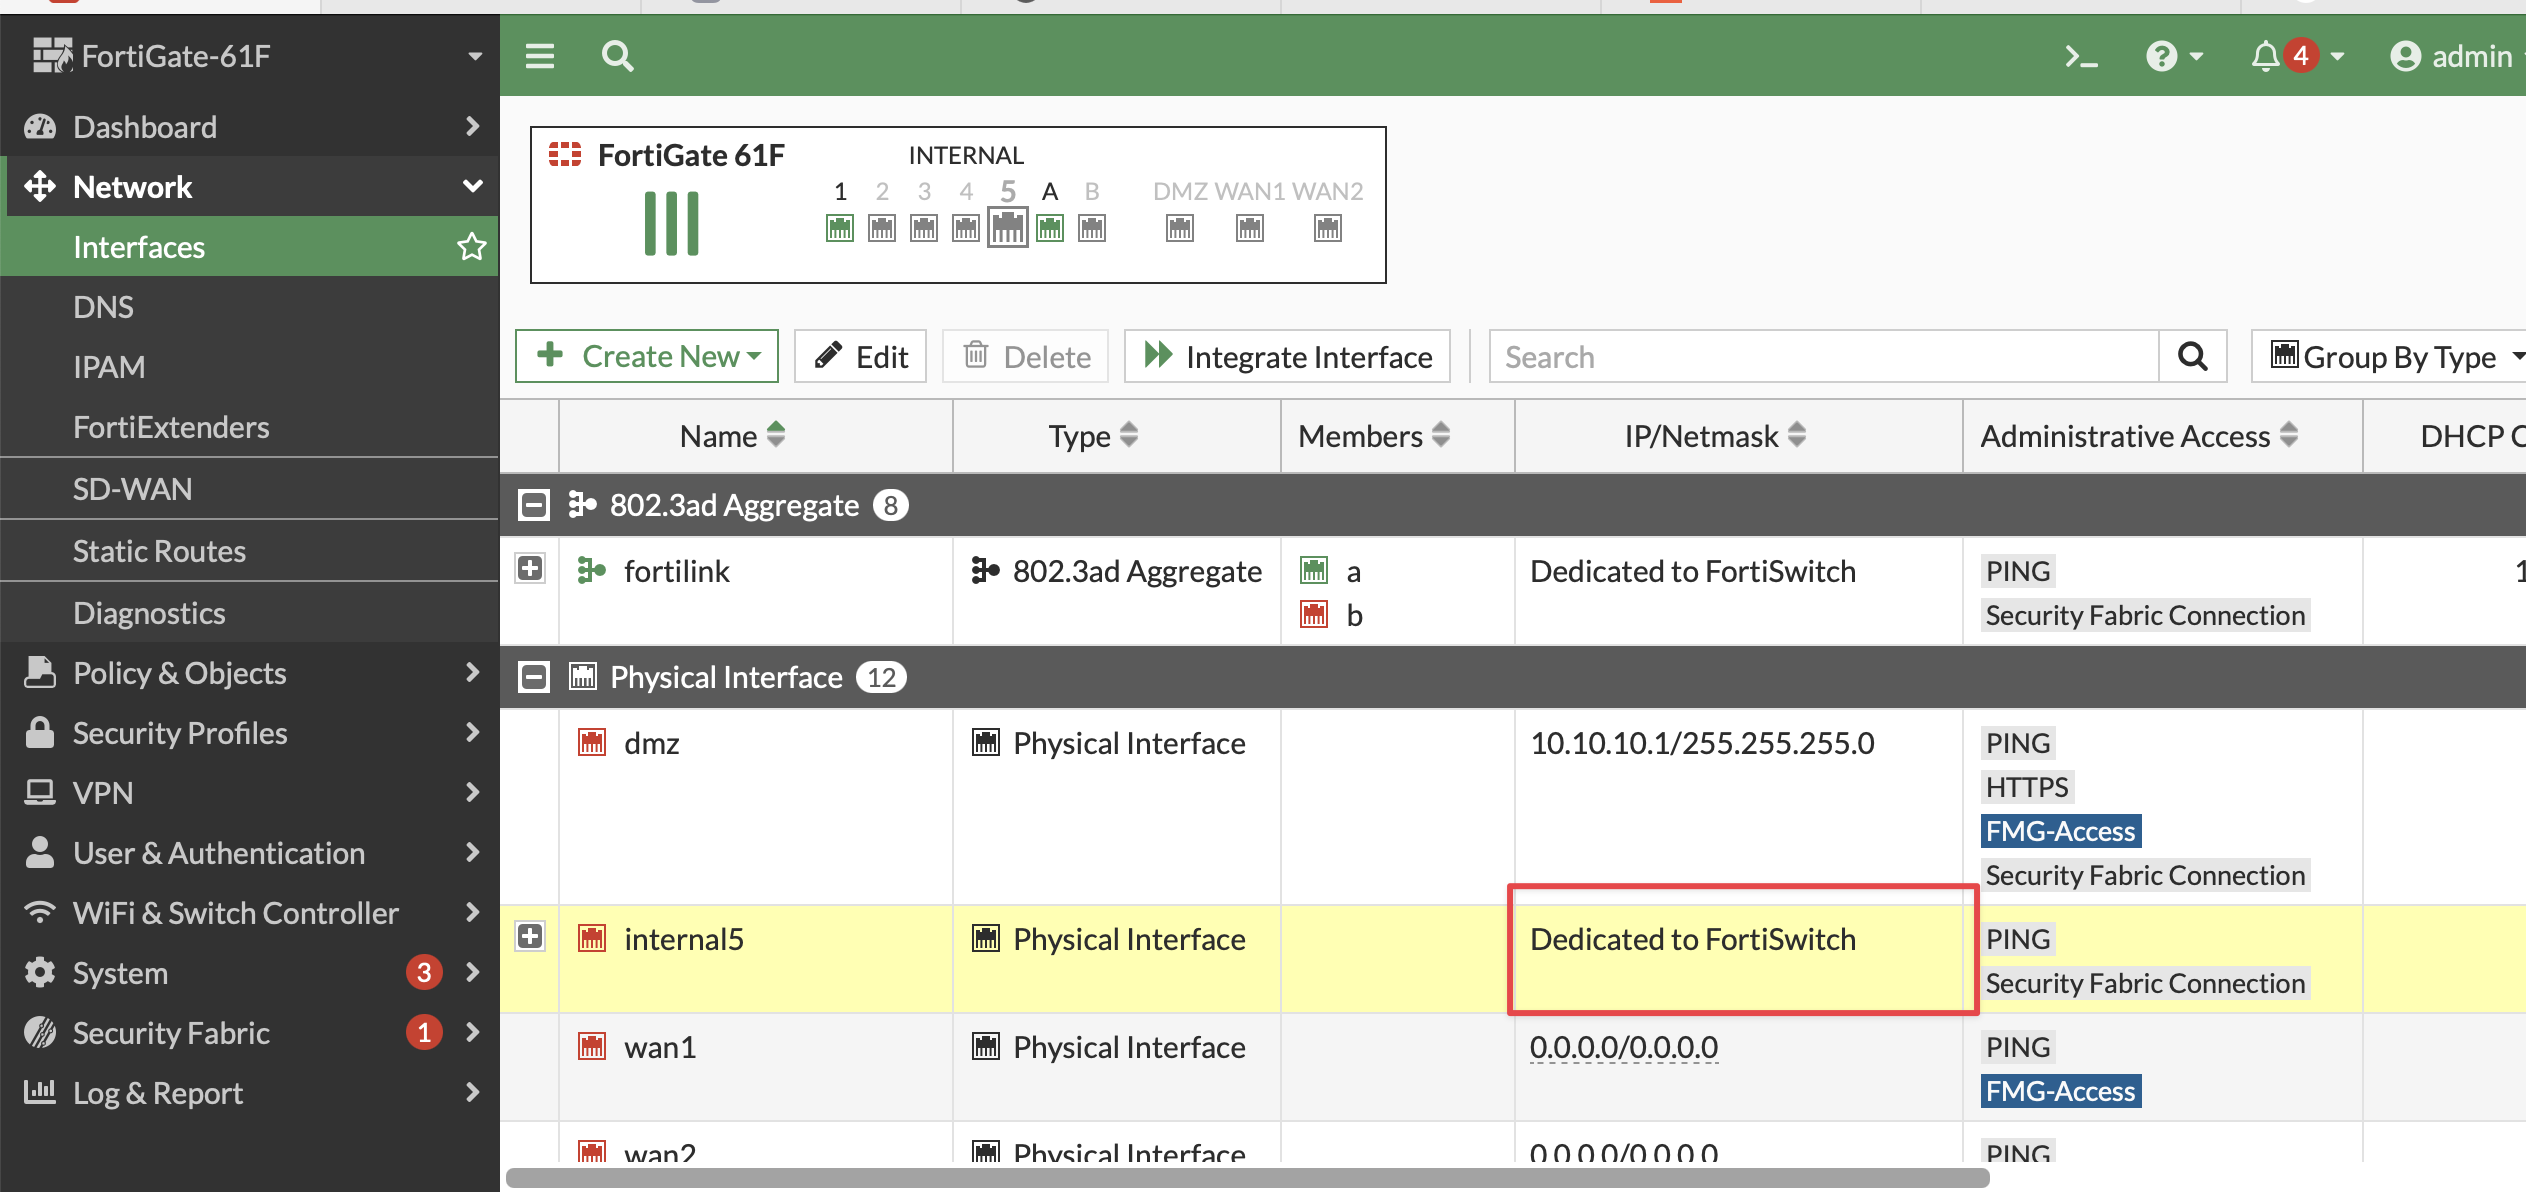Click FMG-Access tag on dmz row
2526x1192 pixels.
click(2060, 831)
